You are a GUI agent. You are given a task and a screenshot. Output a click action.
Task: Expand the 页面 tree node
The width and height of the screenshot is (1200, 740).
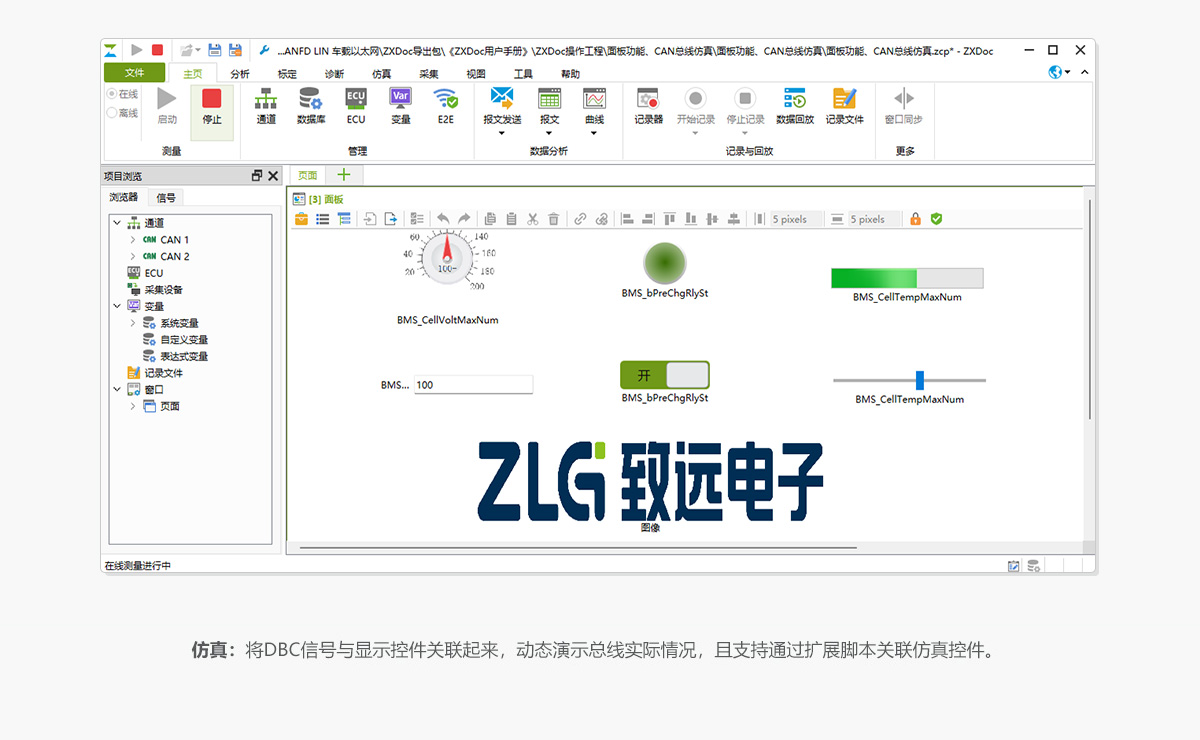133,406
